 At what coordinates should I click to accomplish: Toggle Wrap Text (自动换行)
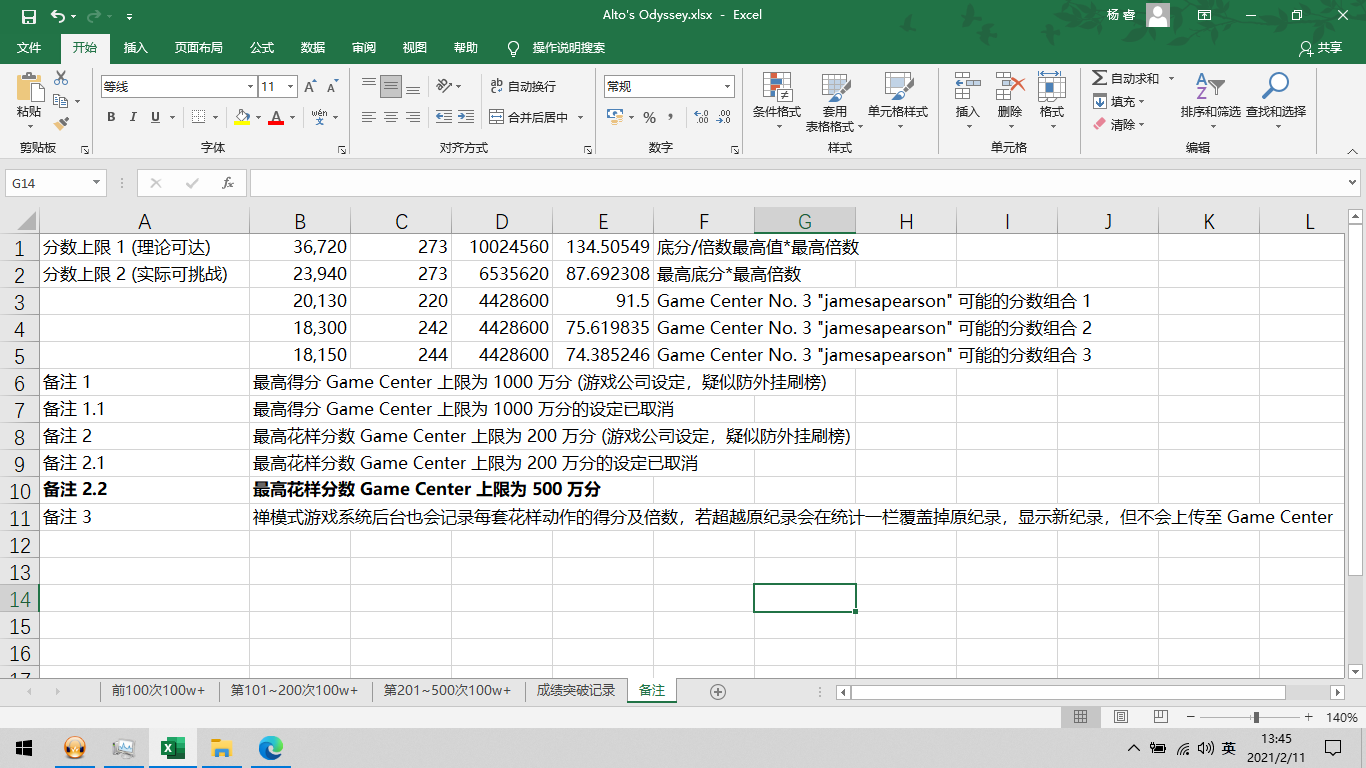(522, 87)
